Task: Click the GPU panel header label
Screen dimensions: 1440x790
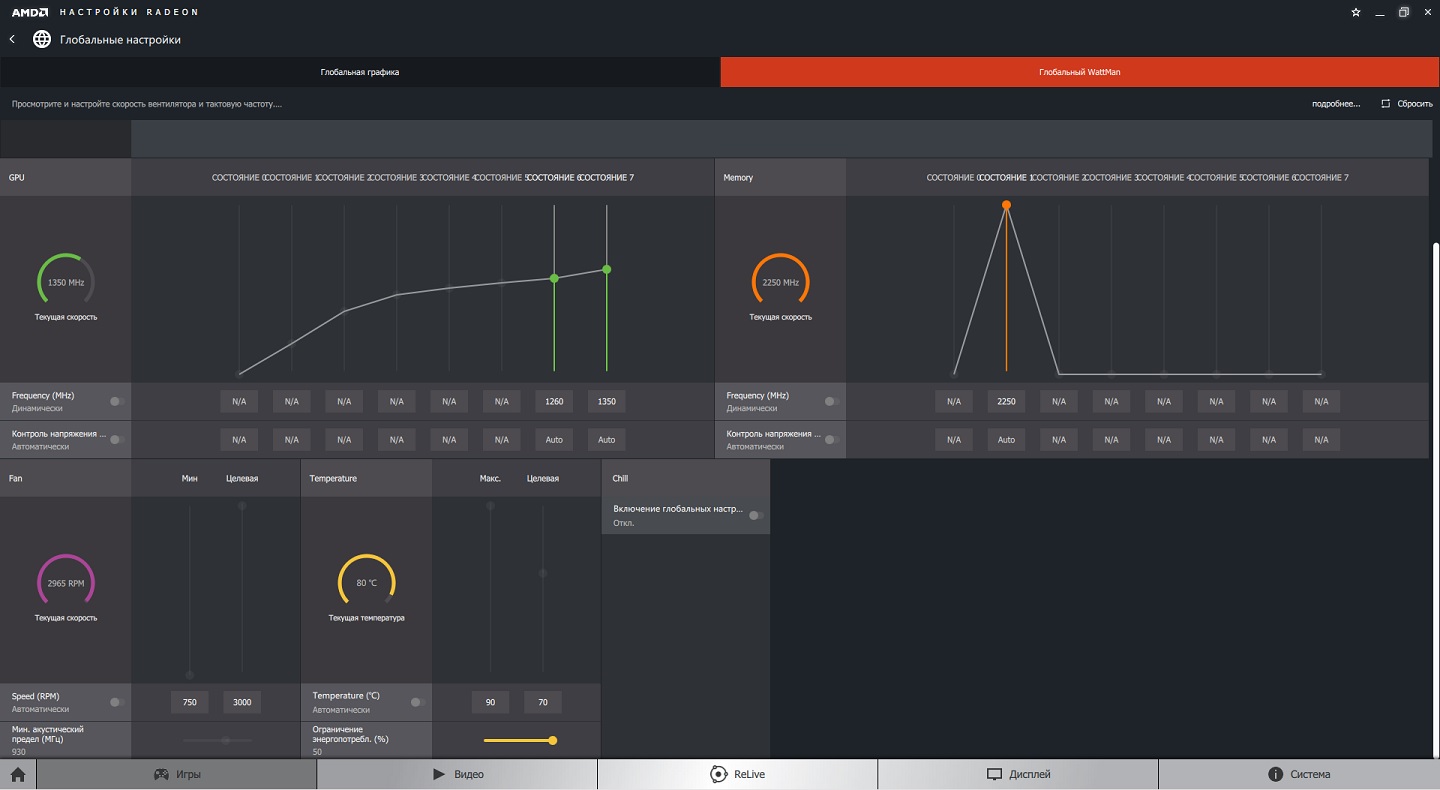Action: [x=16, y=177]
